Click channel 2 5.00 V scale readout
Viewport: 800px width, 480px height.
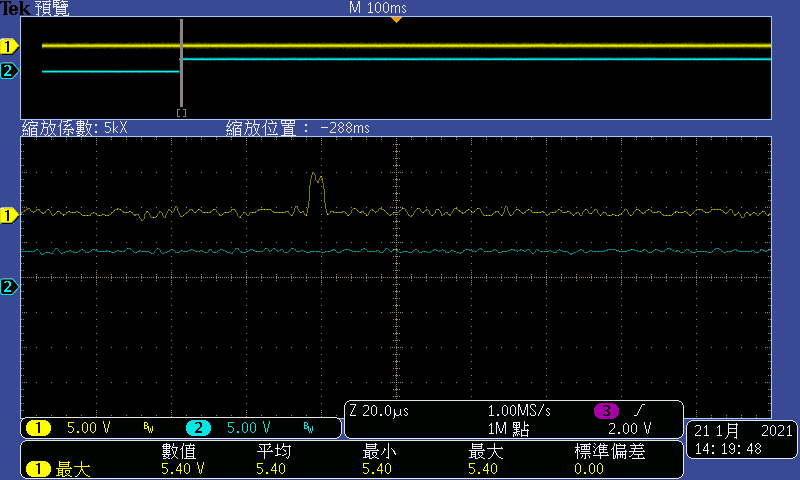pyautogui.click(x=248, y=427)
